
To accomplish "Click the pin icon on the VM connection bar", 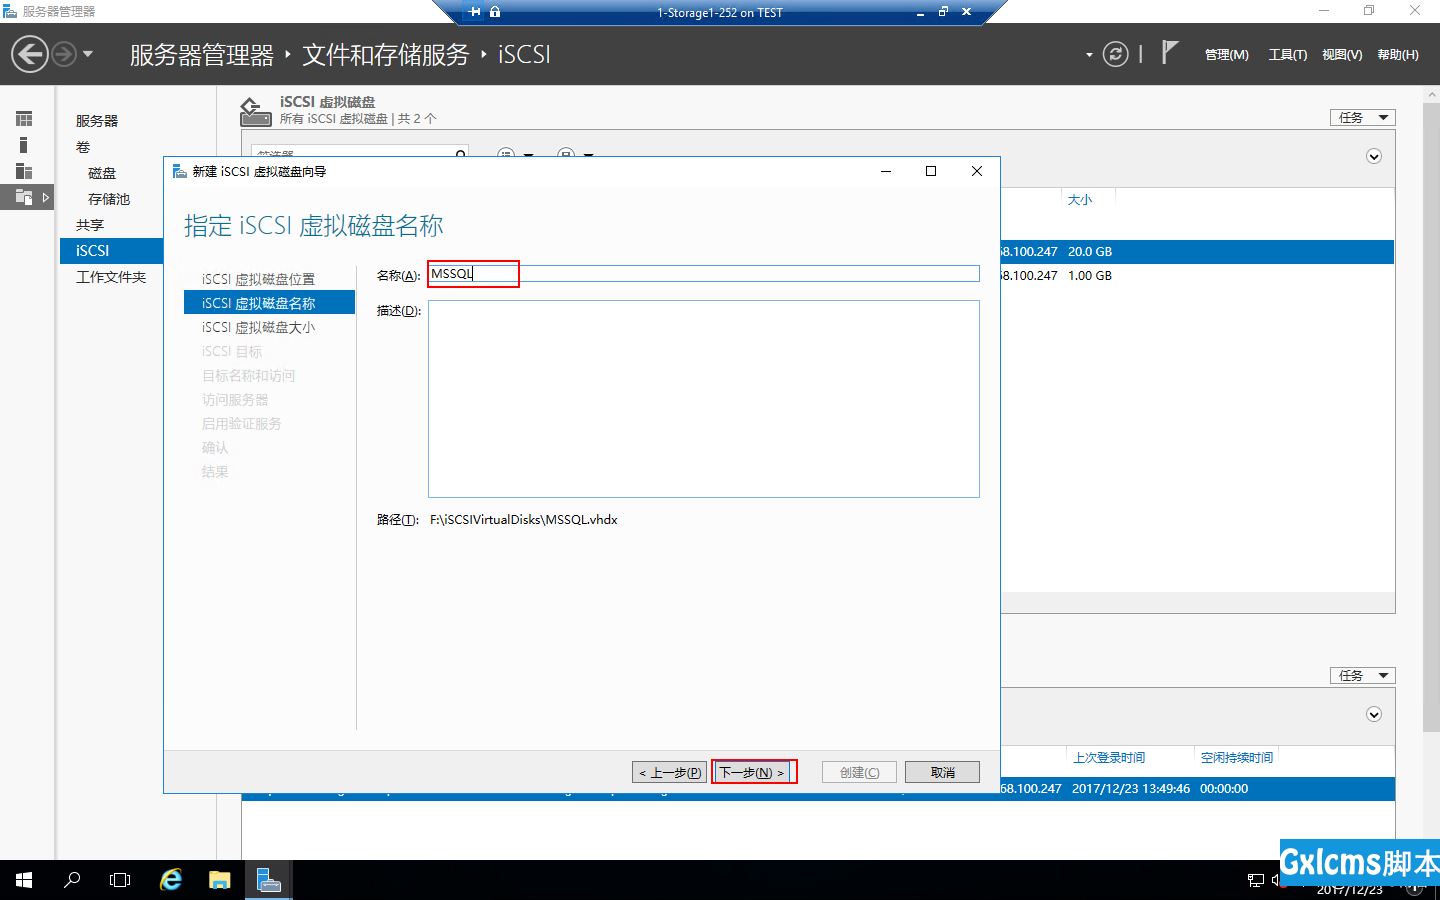I will click(474, 12).
